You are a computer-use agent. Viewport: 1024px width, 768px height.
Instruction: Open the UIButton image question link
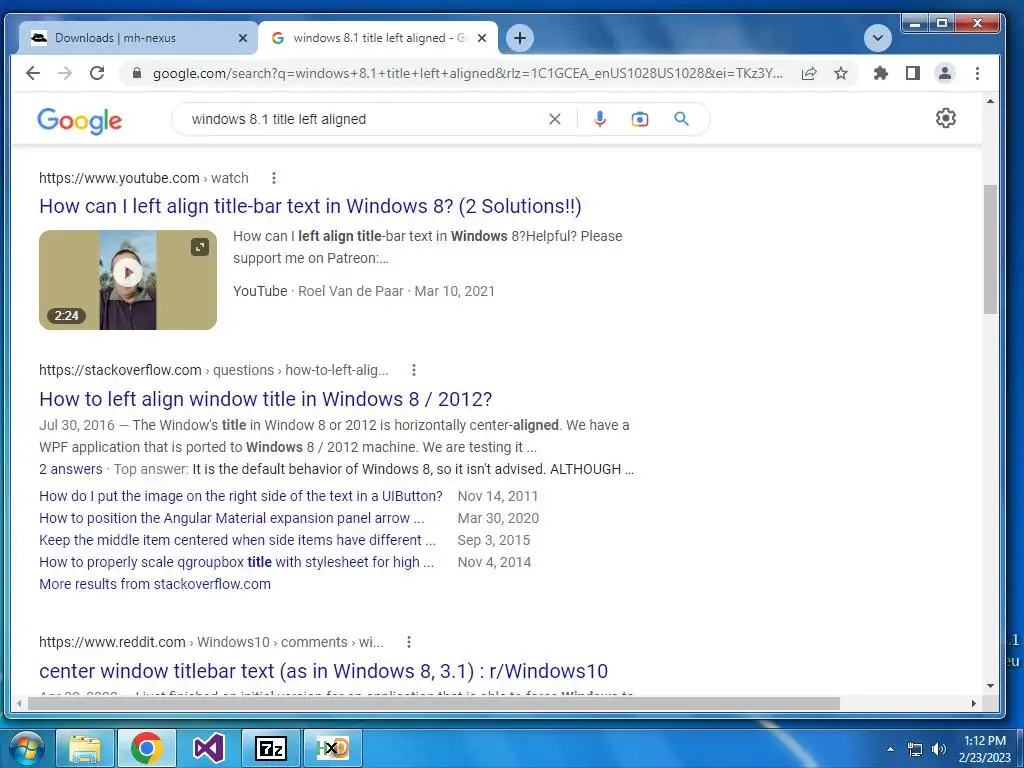(x=241, y=496)
